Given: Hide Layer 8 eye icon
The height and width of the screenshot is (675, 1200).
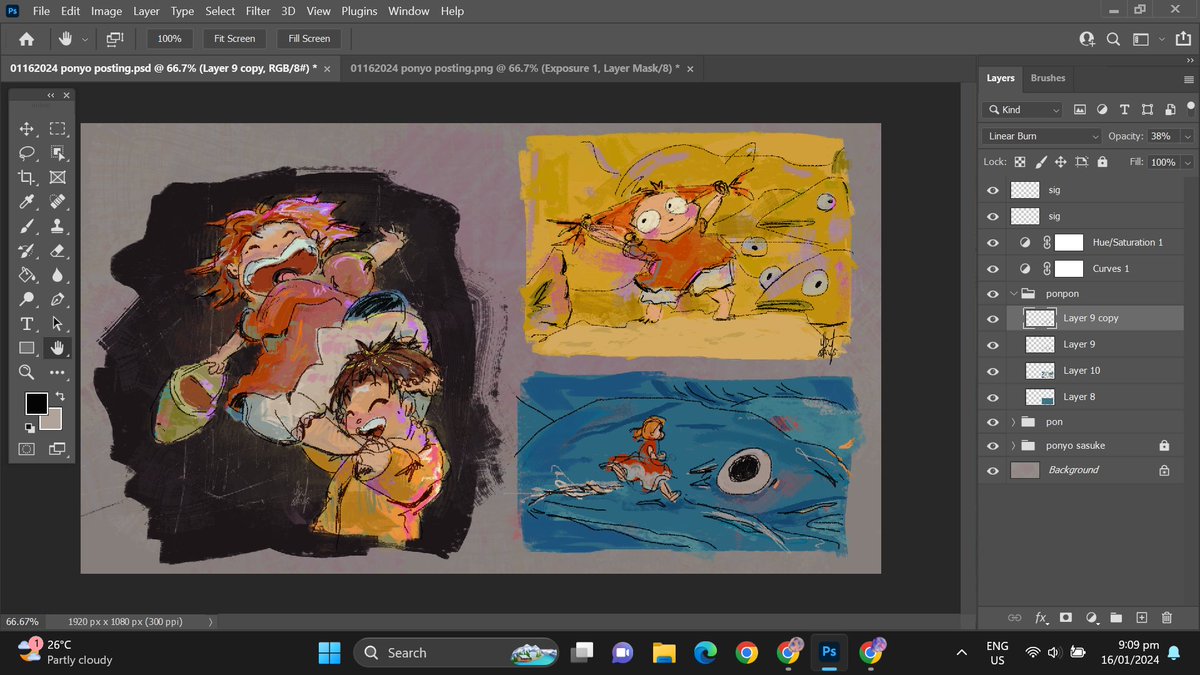Looking at the screenshot, I should click(x=993, y=397).
